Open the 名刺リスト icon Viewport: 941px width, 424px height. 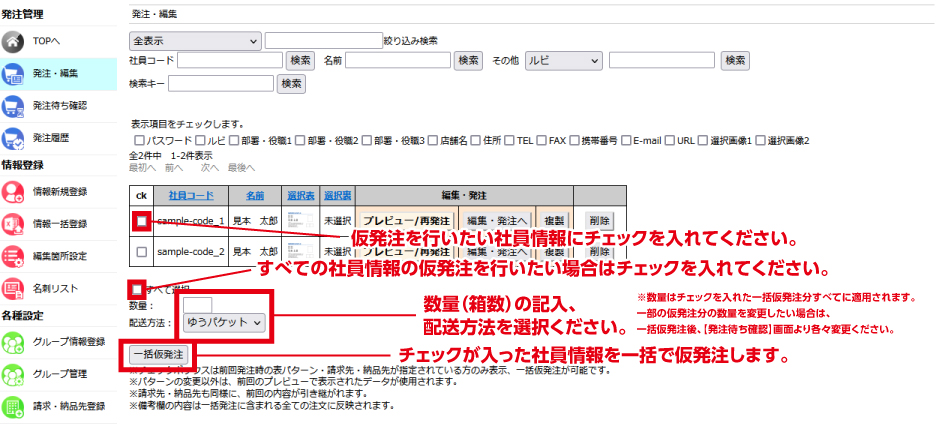click(x=14, y=288)
